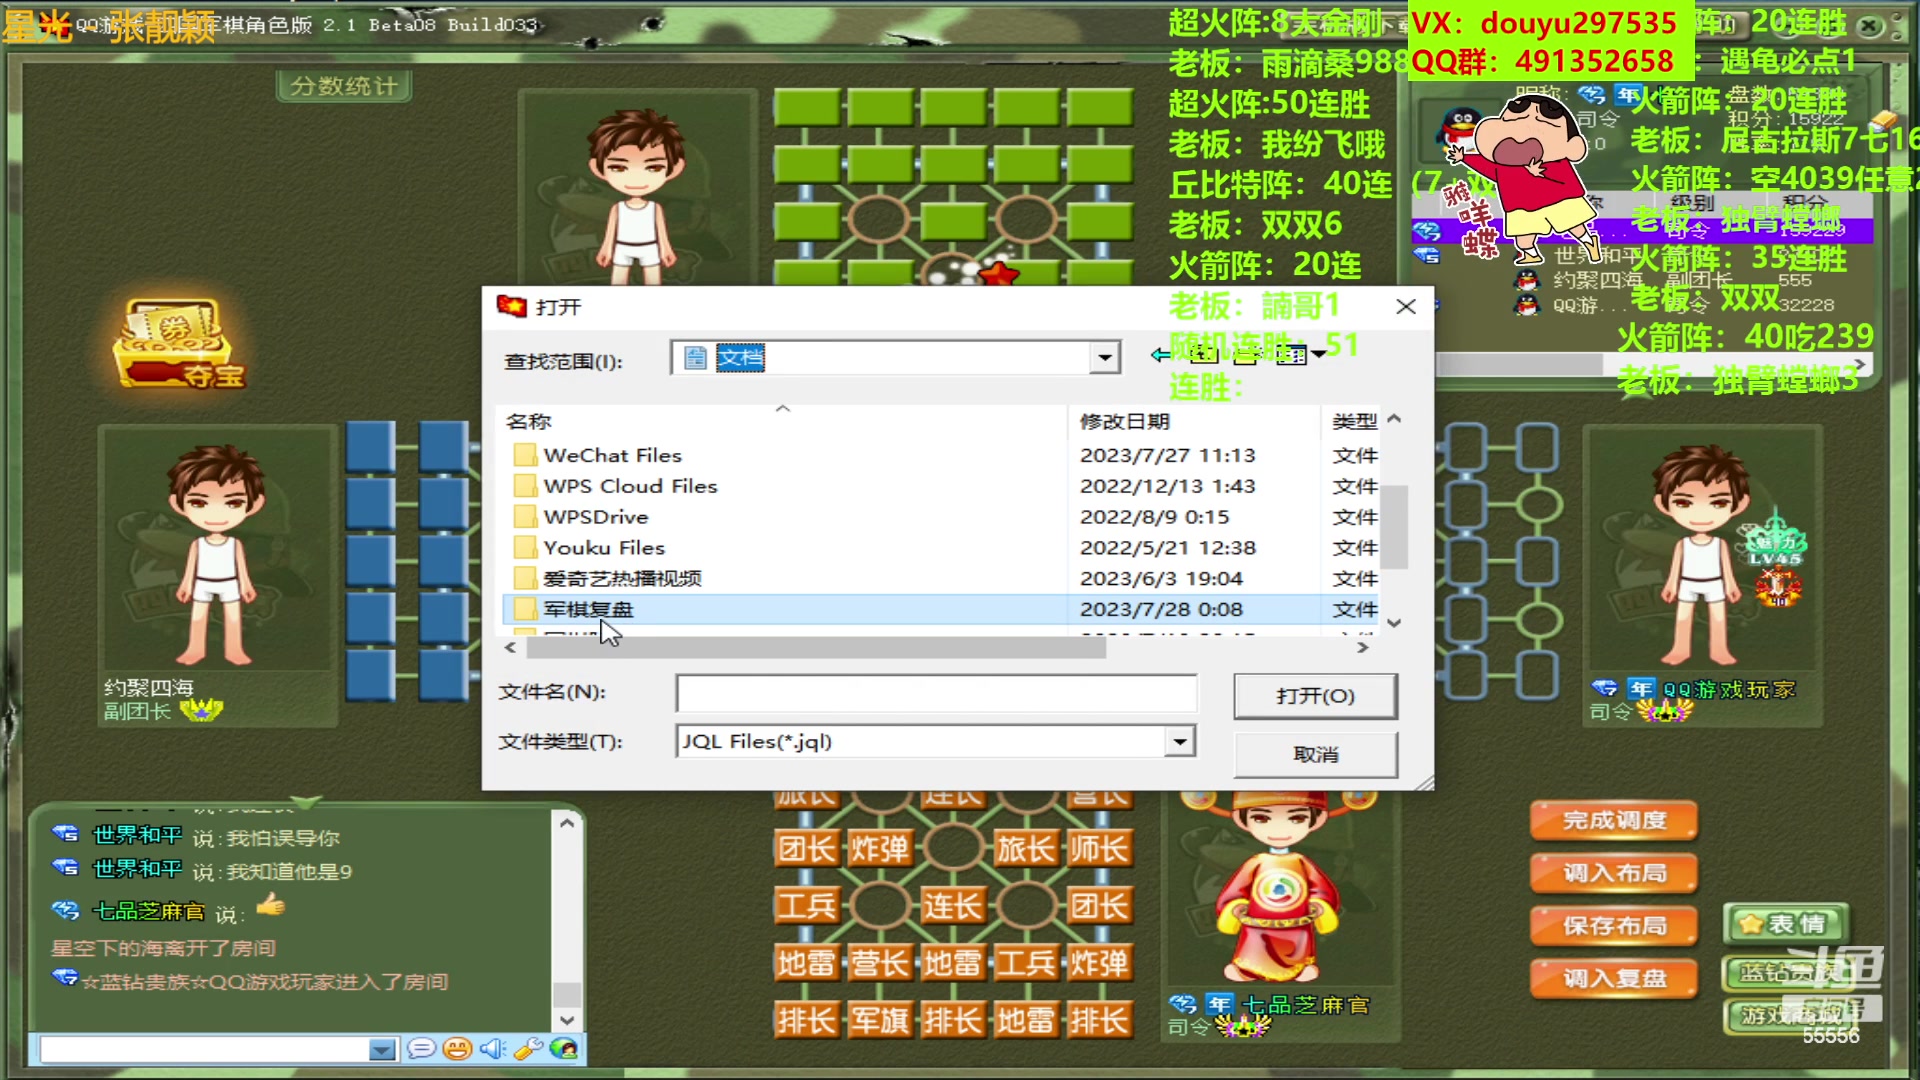
Task: Click the left arrow of horizontal scrollbar
Action: [511, 648]
